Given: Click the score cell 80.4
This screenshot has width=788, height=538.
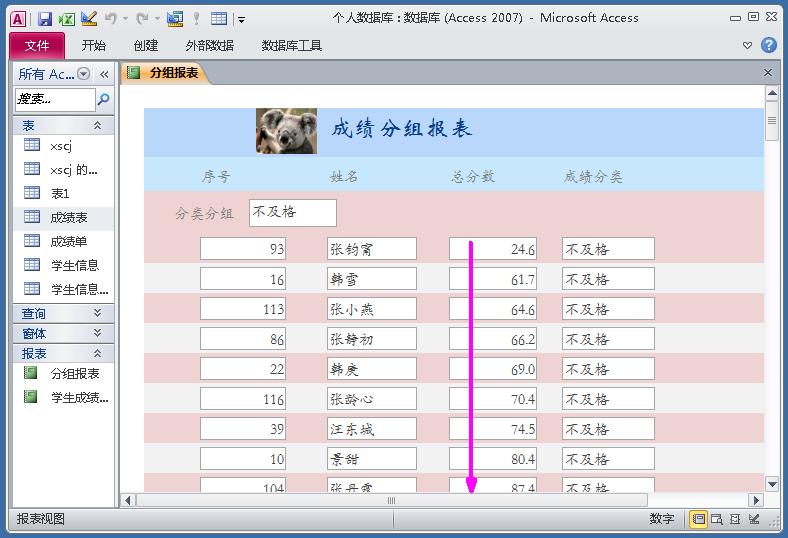Looking at the screenshot, I should coord(493,459).
